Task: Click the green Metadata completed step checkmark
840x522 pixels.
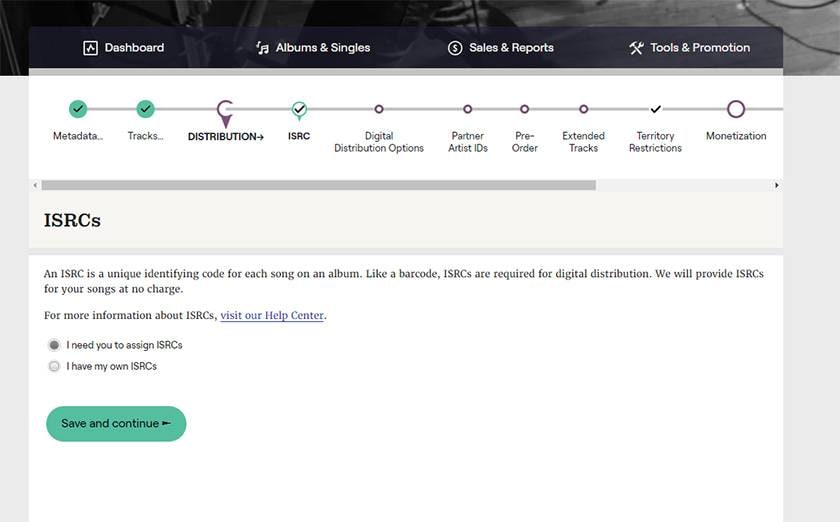Action: point(78,109)
